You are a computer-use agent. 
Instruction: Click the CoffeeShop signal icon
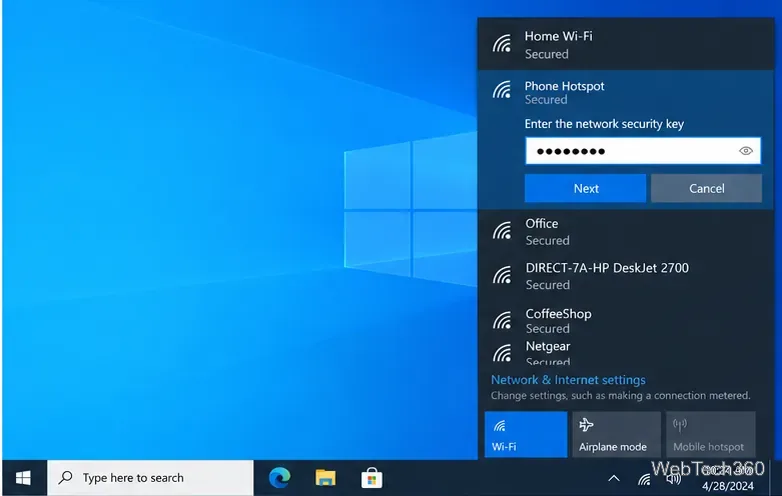502,320
